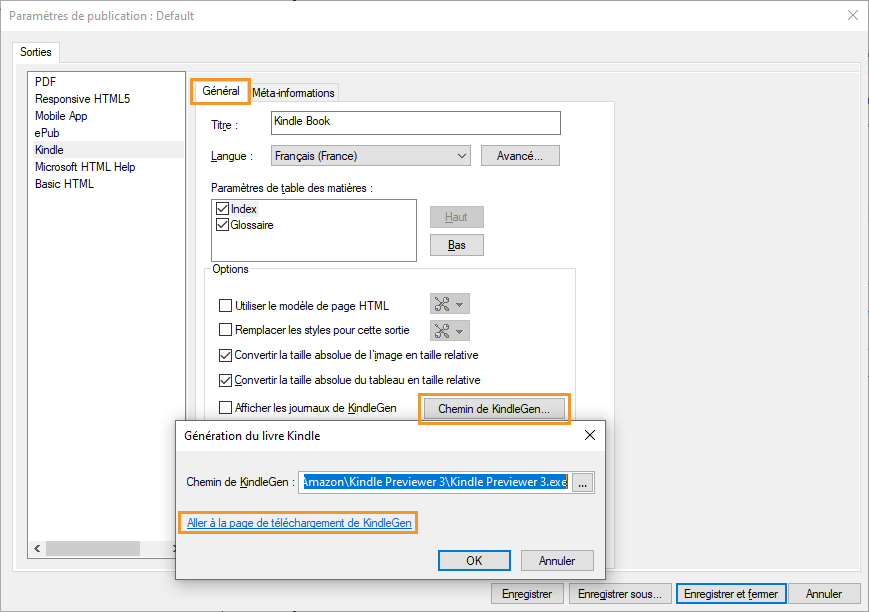869x612 pixels.
Task: Click the Titre text field
Action: click(415, 122)
